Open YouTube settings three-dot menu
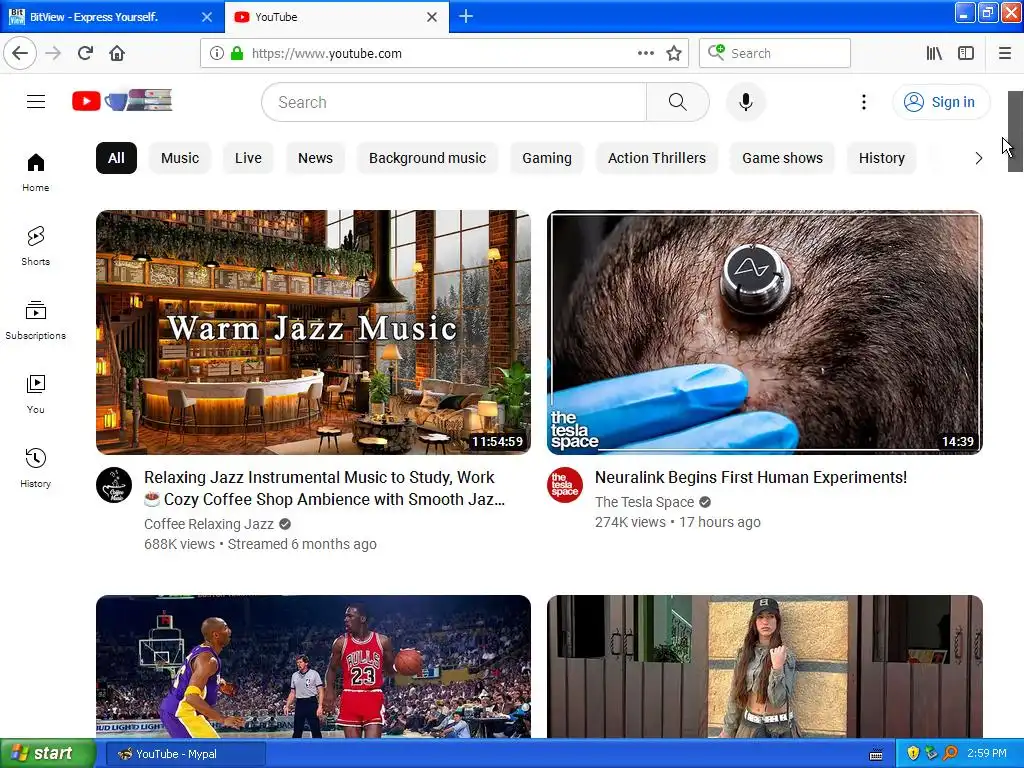The width and height of the screenshot is (1024, 768). pyautogui.click(x=863, y=102)
